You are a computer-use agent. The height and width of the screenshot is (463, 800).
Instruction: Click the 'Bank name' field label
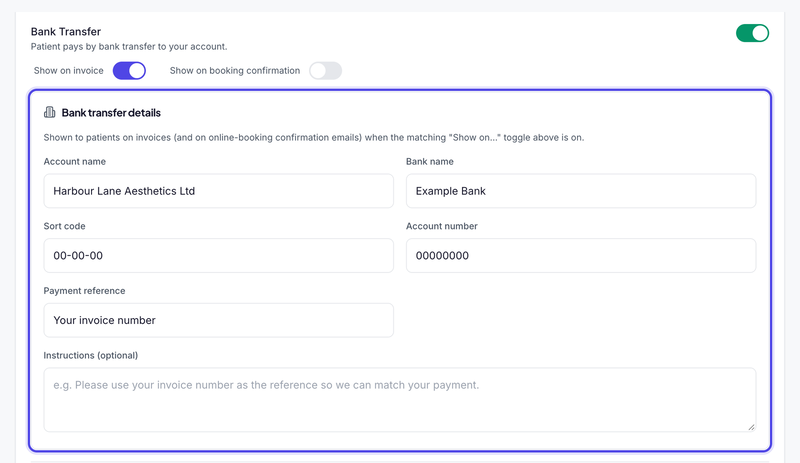(x=430, y=161)
